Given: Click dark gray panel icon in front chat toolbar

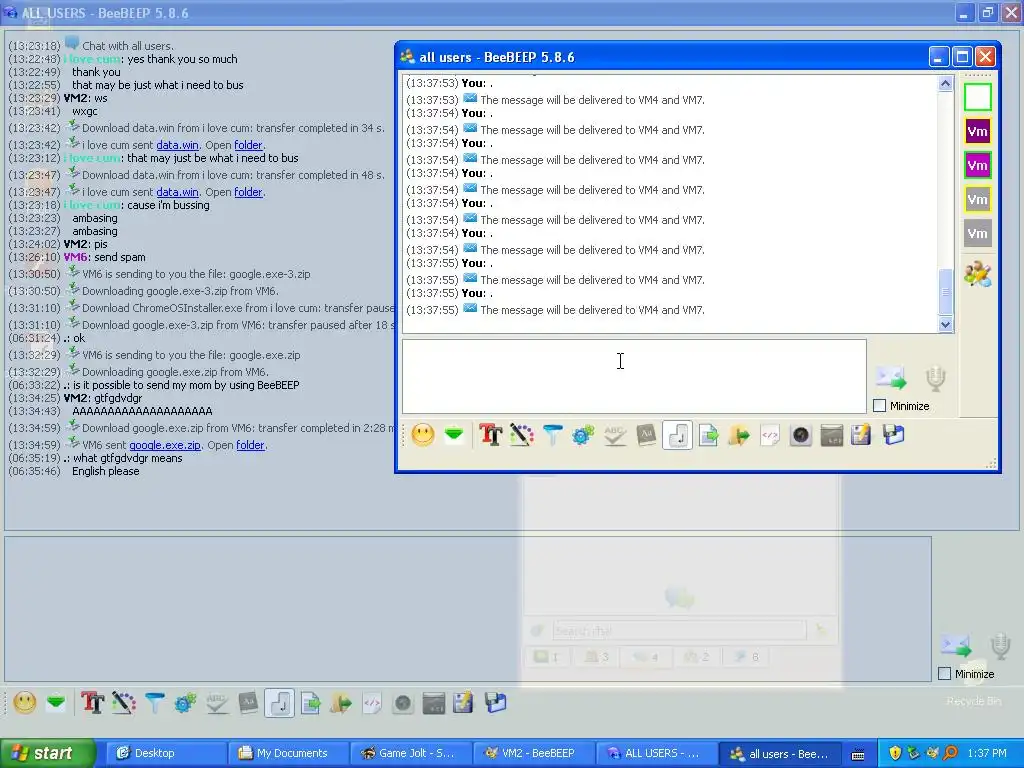Looking at the screenshot, I should [831, 435].
